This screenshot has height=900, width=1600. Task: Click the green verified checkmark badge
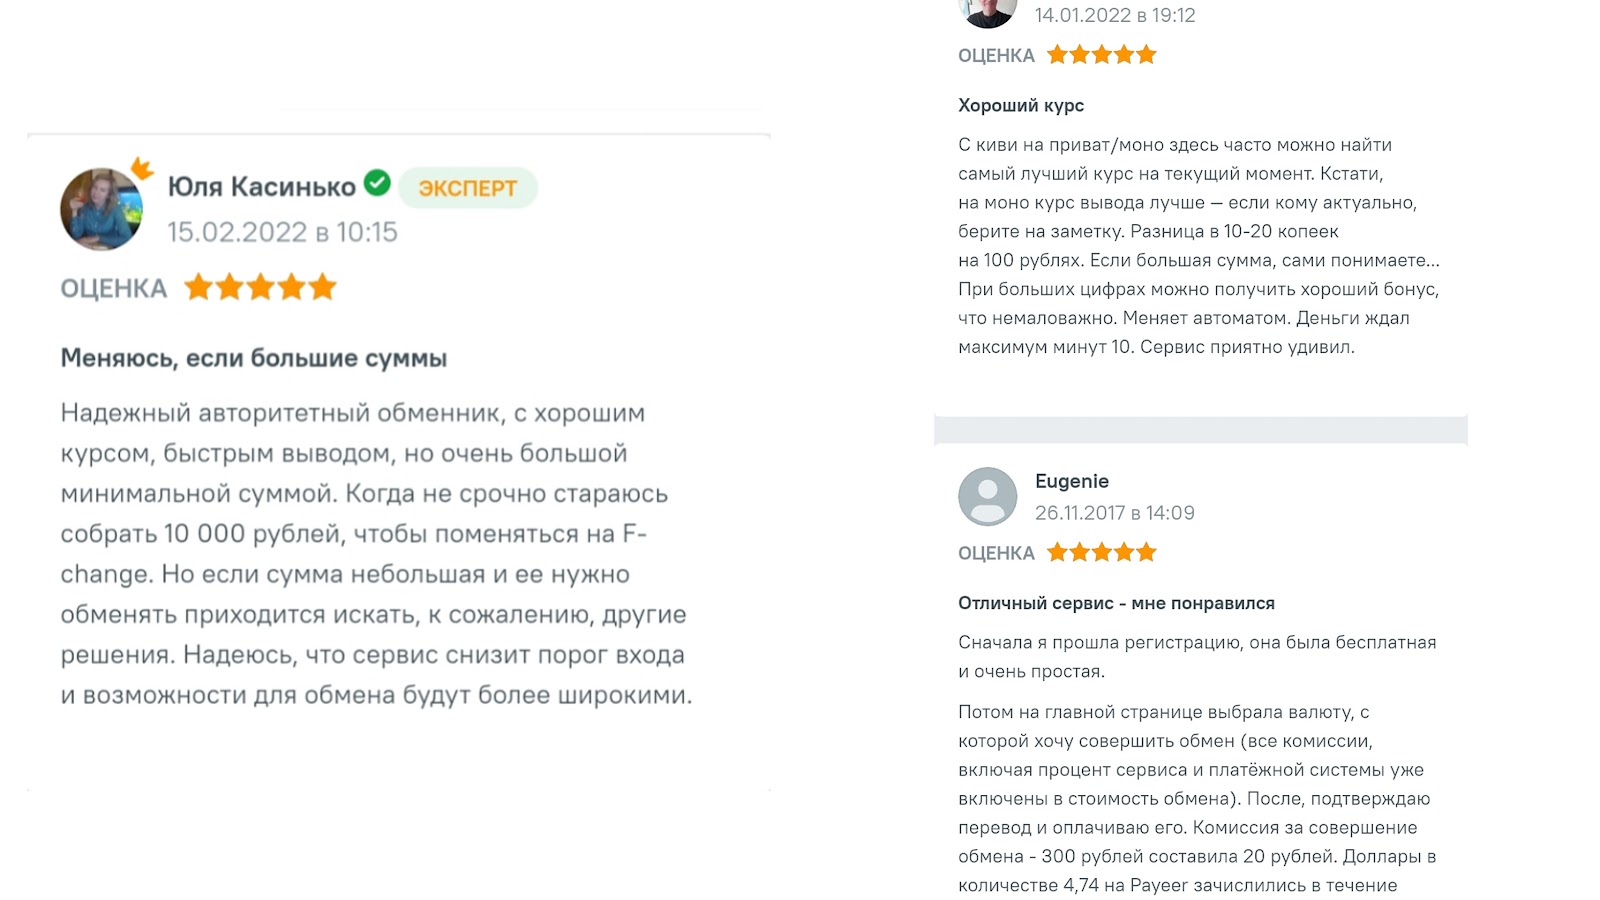tap(377, 184)
